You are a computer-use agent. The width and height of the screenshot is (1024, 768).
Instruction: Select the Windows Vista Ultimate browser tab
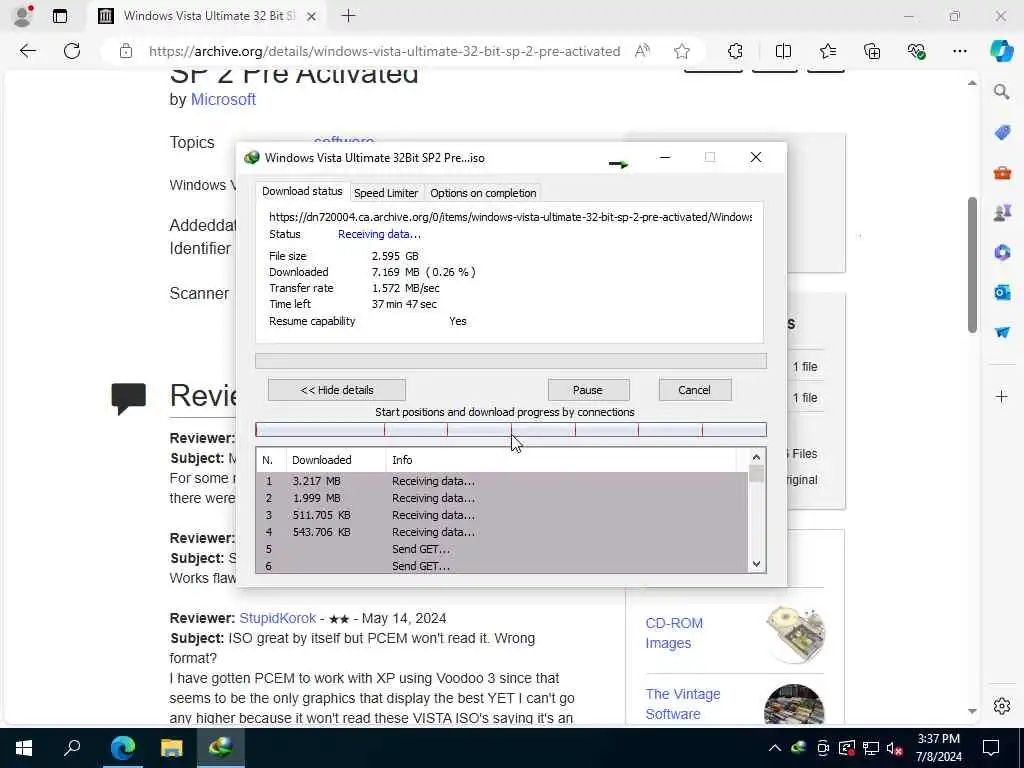coord(208,16)
